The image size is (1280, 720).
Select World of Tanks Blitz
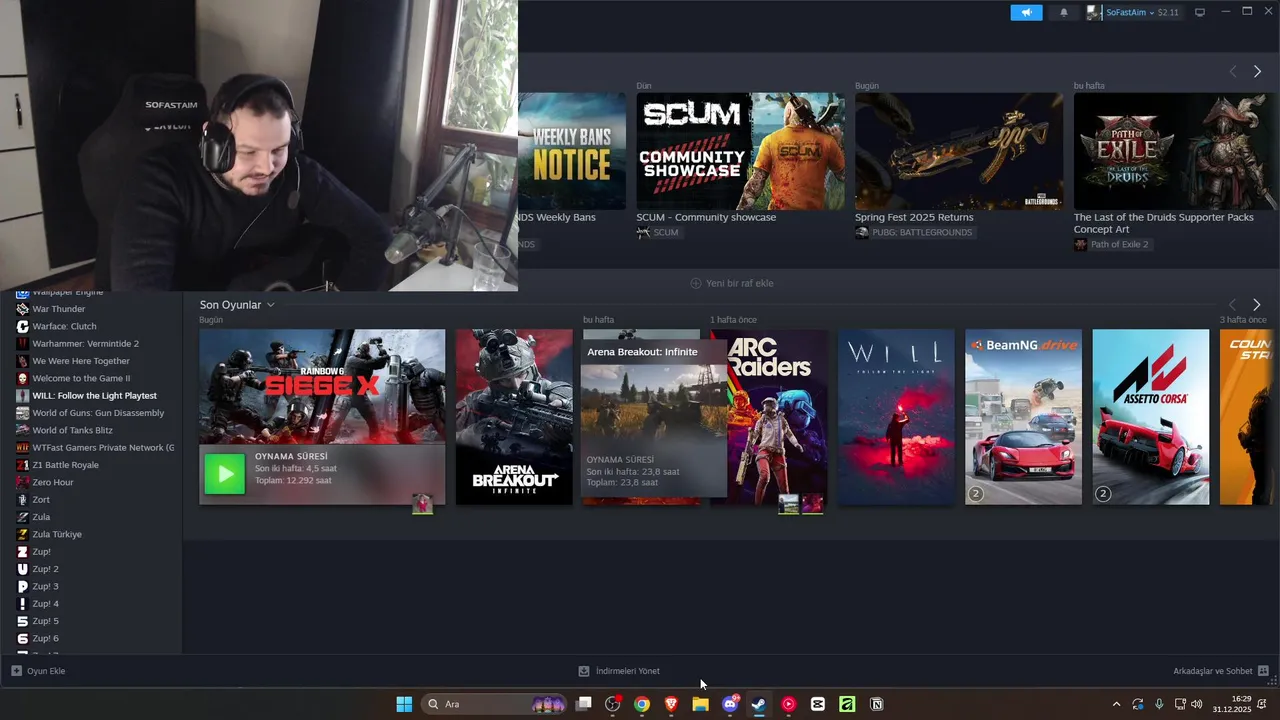(72, 430)
